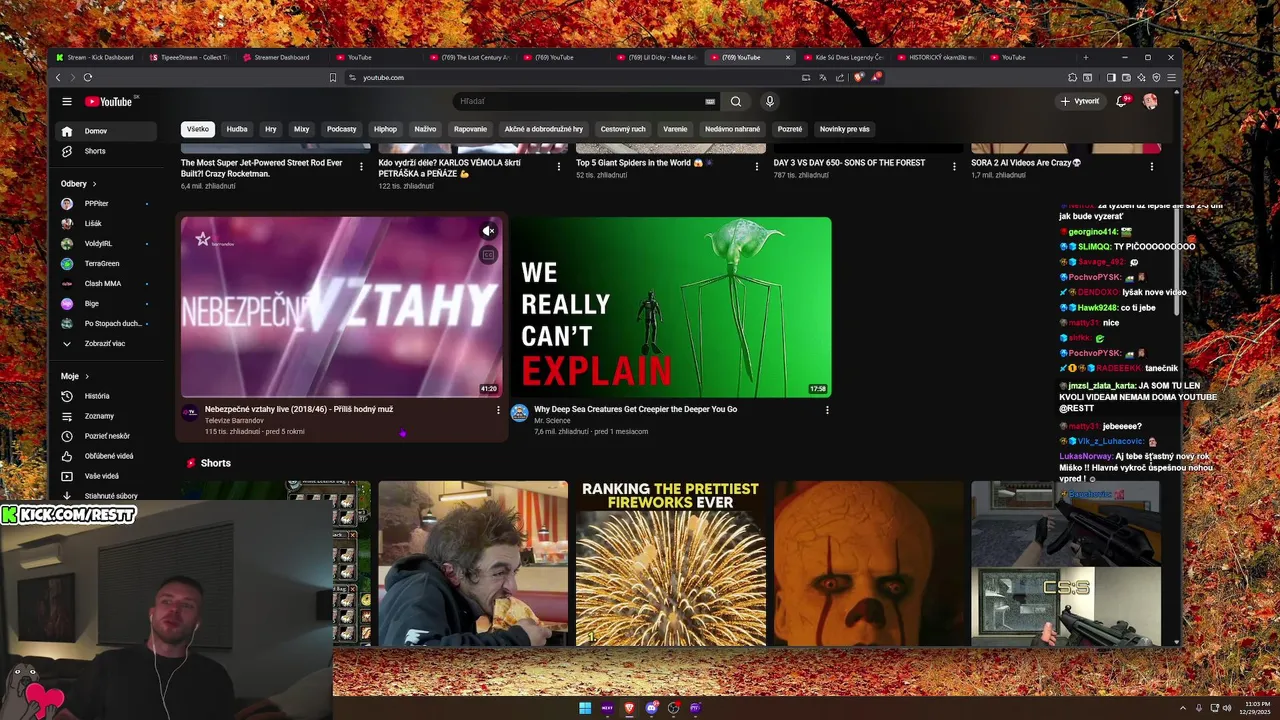Open options for the SORA 2 AI video
This screenshot has width=1280, height=720.
[x=1151, y=167]
